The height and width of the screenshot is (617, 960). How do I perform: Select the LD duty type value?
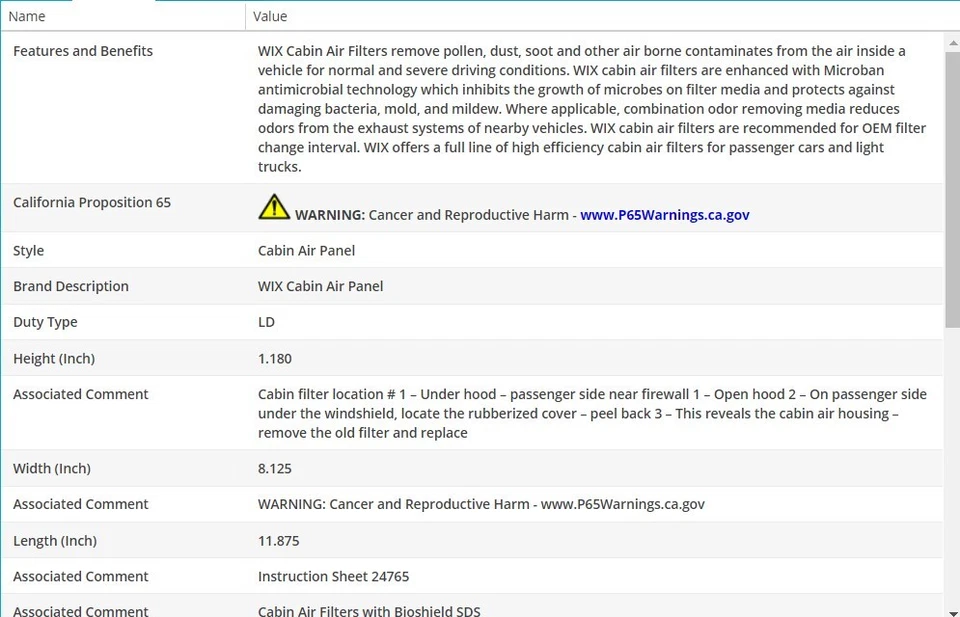[266, 323]
